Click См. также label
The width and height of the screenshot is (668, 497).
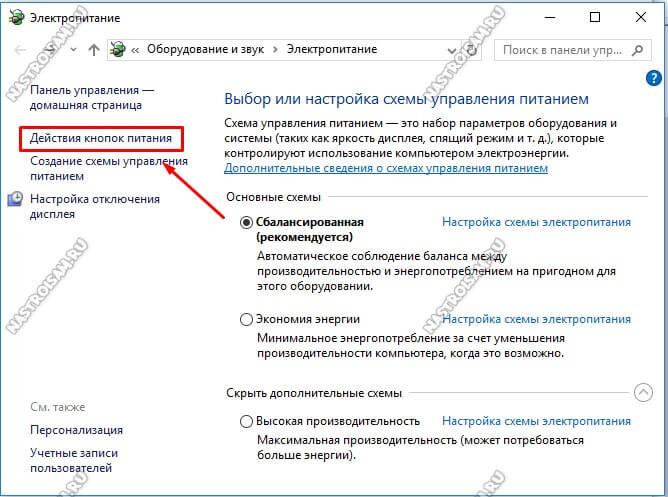pyautogui.click(x=58, y=407)
